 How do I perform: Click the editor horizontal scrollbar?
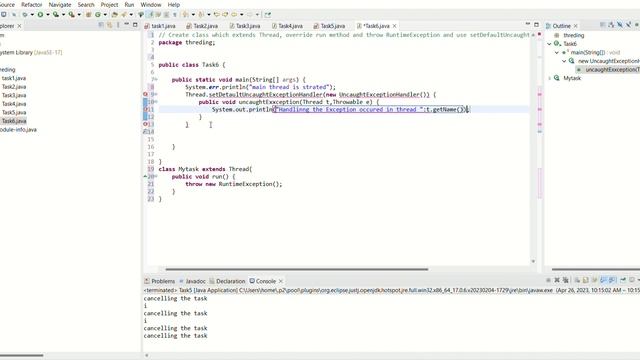coord(297,269)
